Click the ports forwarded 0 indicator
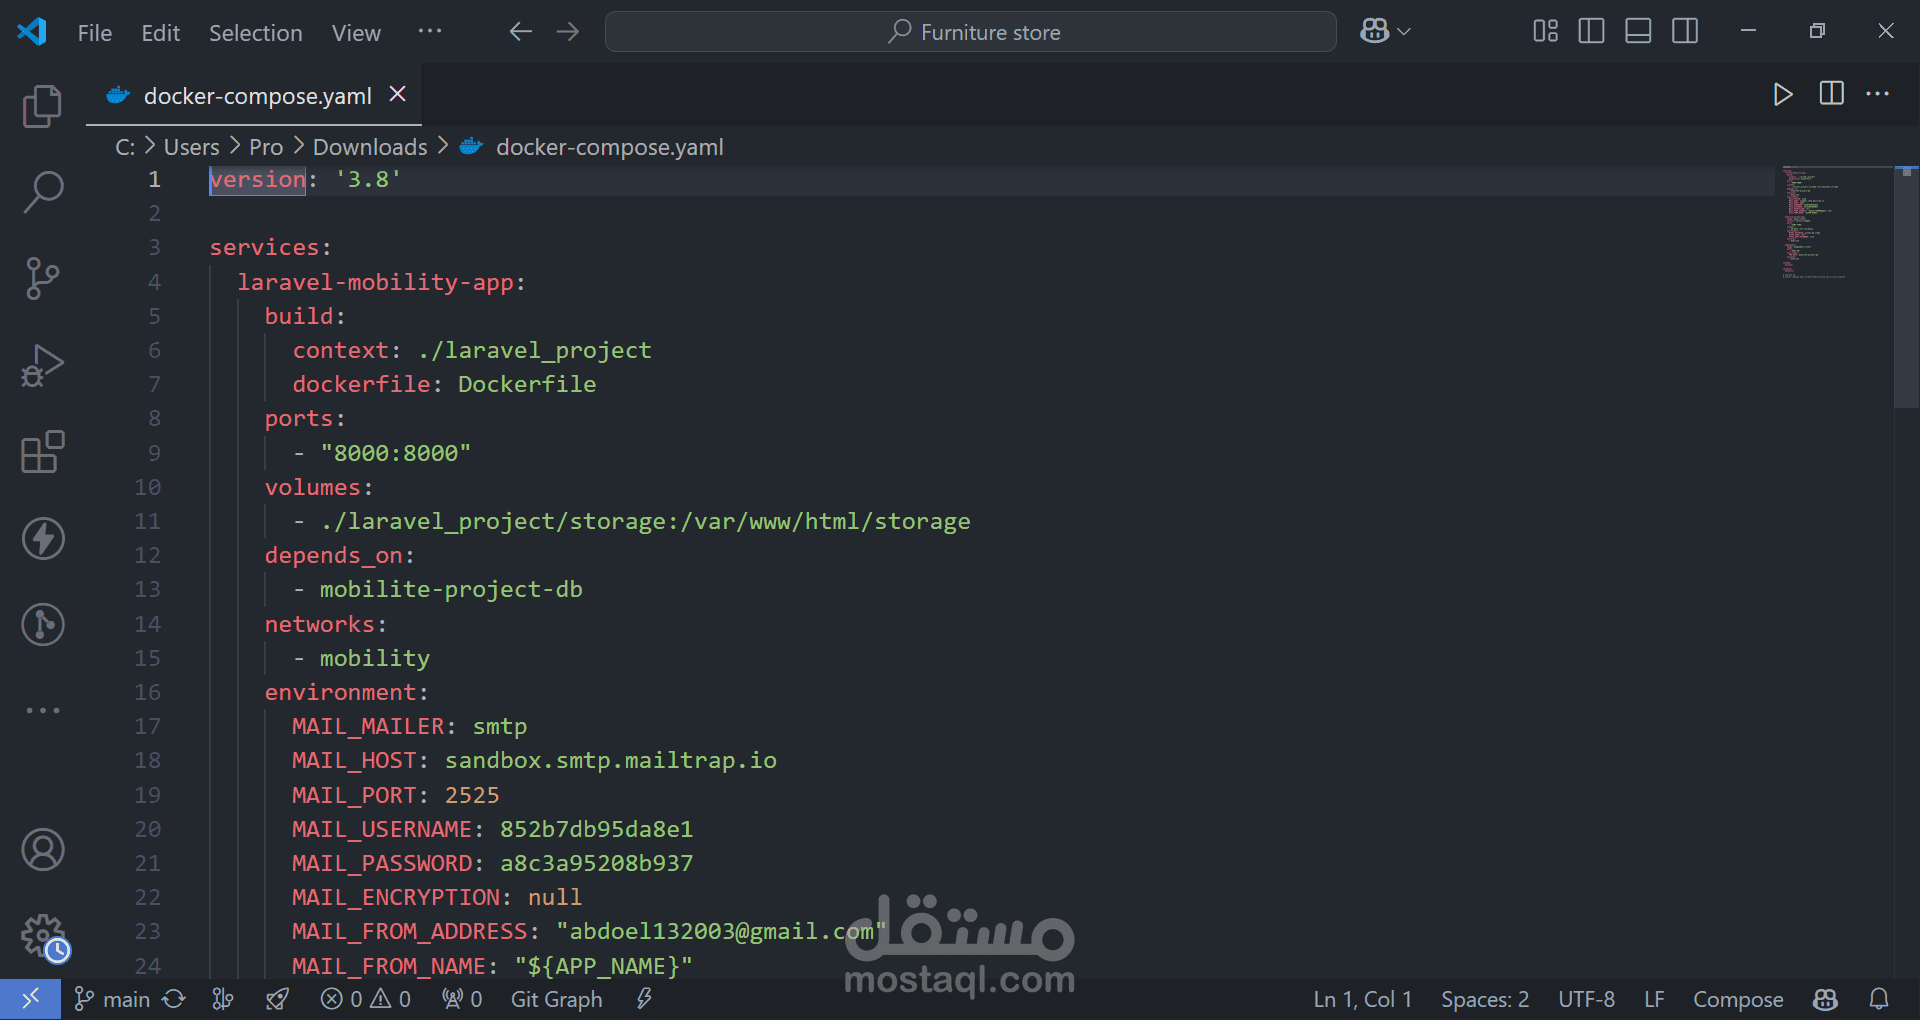This screenshot has height=1020, width=1920. tap(462, 999)
